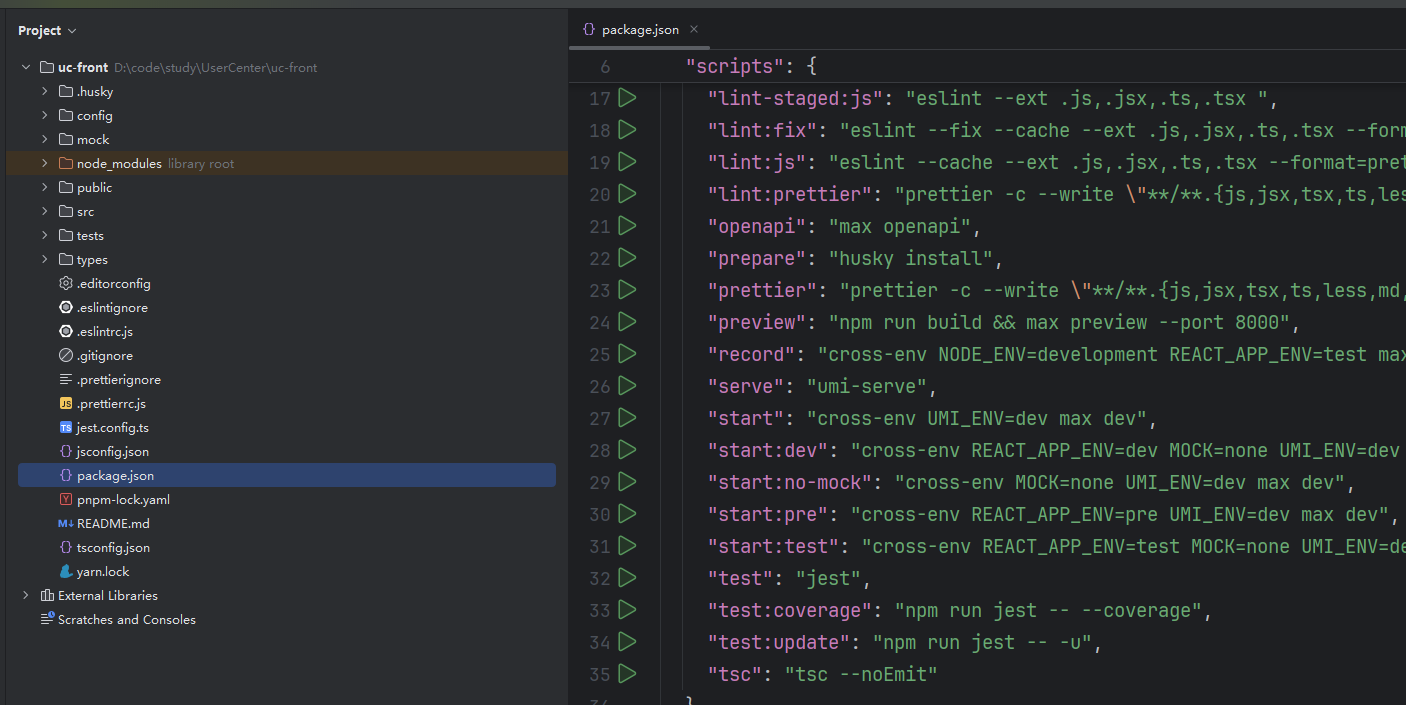This screenshot has height=705, width=1406.
Task: Run the tsc script gutter icon
Action: (x=627, y=674)
